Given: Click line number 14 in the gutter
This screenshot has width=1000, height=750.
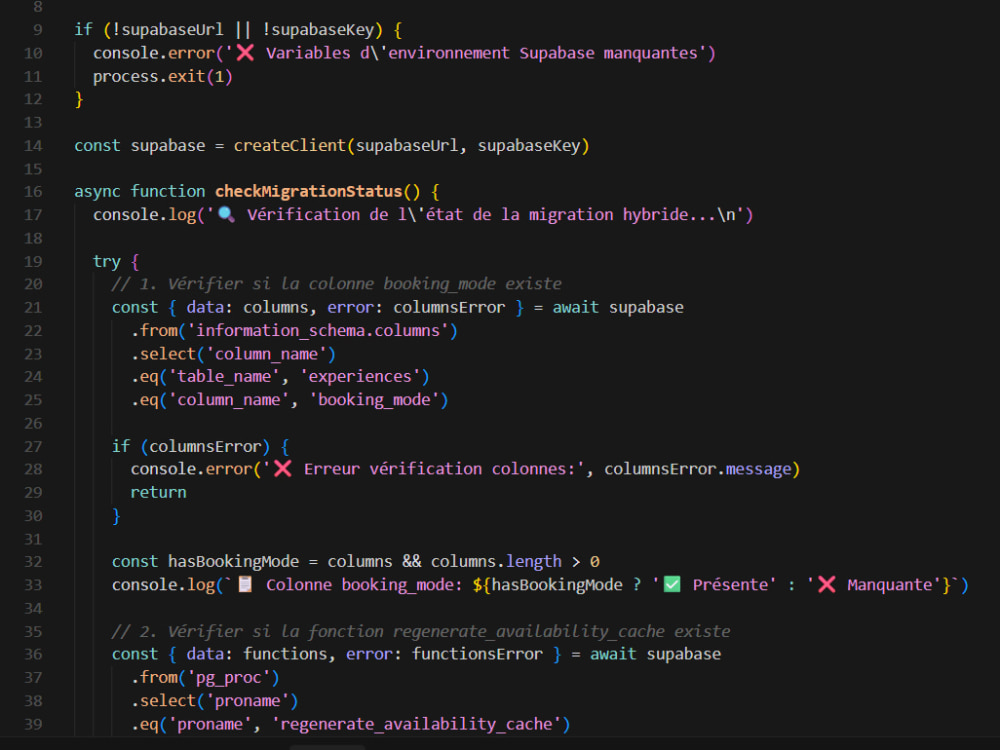Looking at the screenshot, I should point(33,146).
